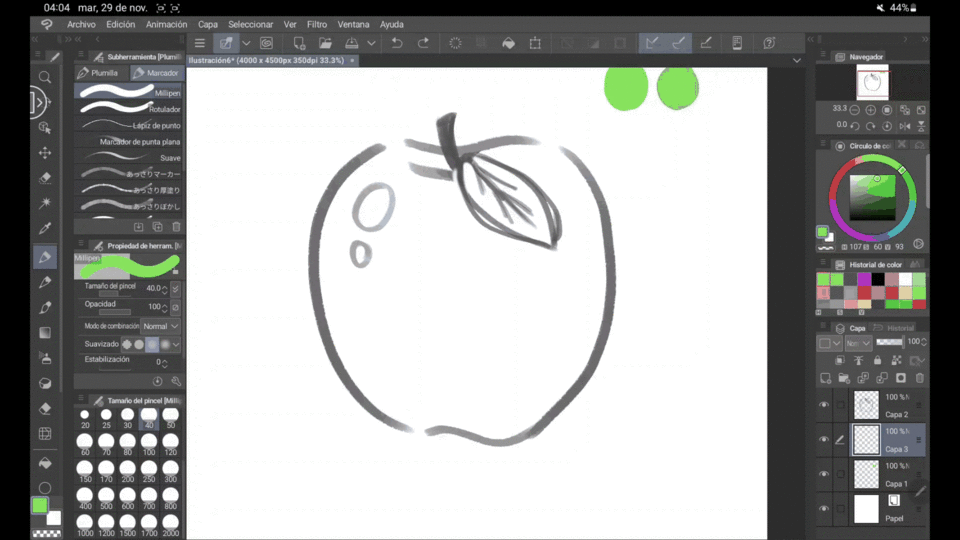Select the Capa 2 layer thumbnail

[x=866, y=405]
